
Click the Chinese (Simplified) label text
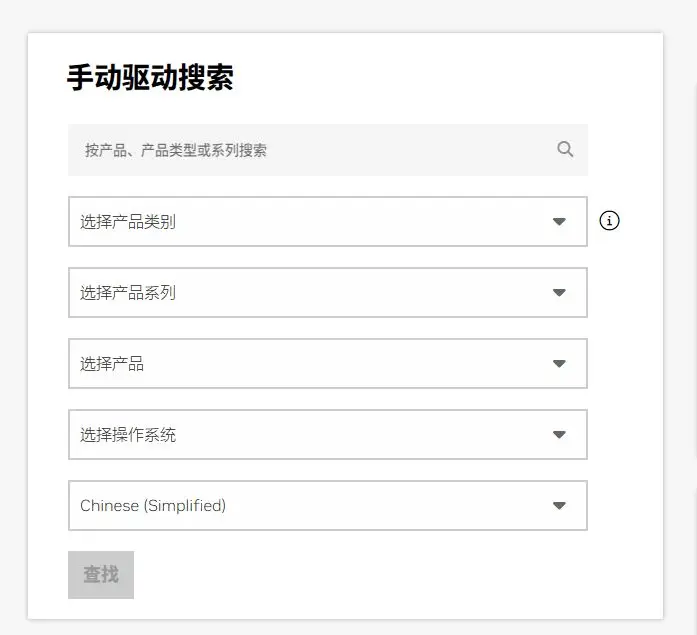153,506
